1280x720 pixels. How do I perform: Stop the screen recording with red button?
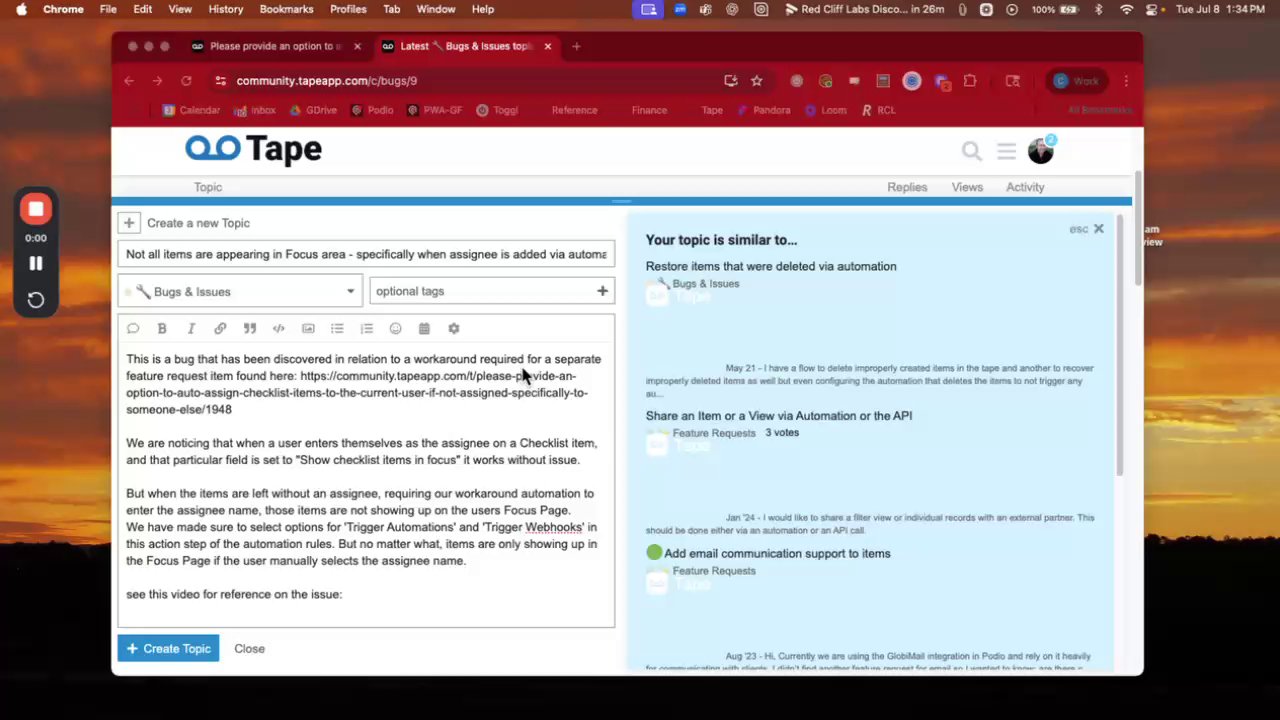coord(36,209)
